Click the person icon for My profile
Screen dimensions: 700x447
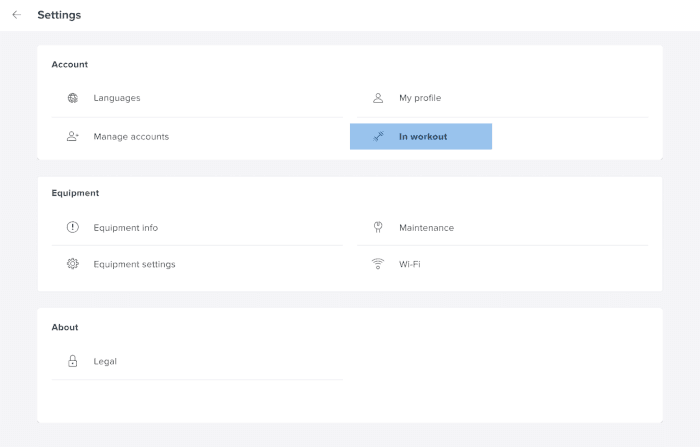(378, 98)
